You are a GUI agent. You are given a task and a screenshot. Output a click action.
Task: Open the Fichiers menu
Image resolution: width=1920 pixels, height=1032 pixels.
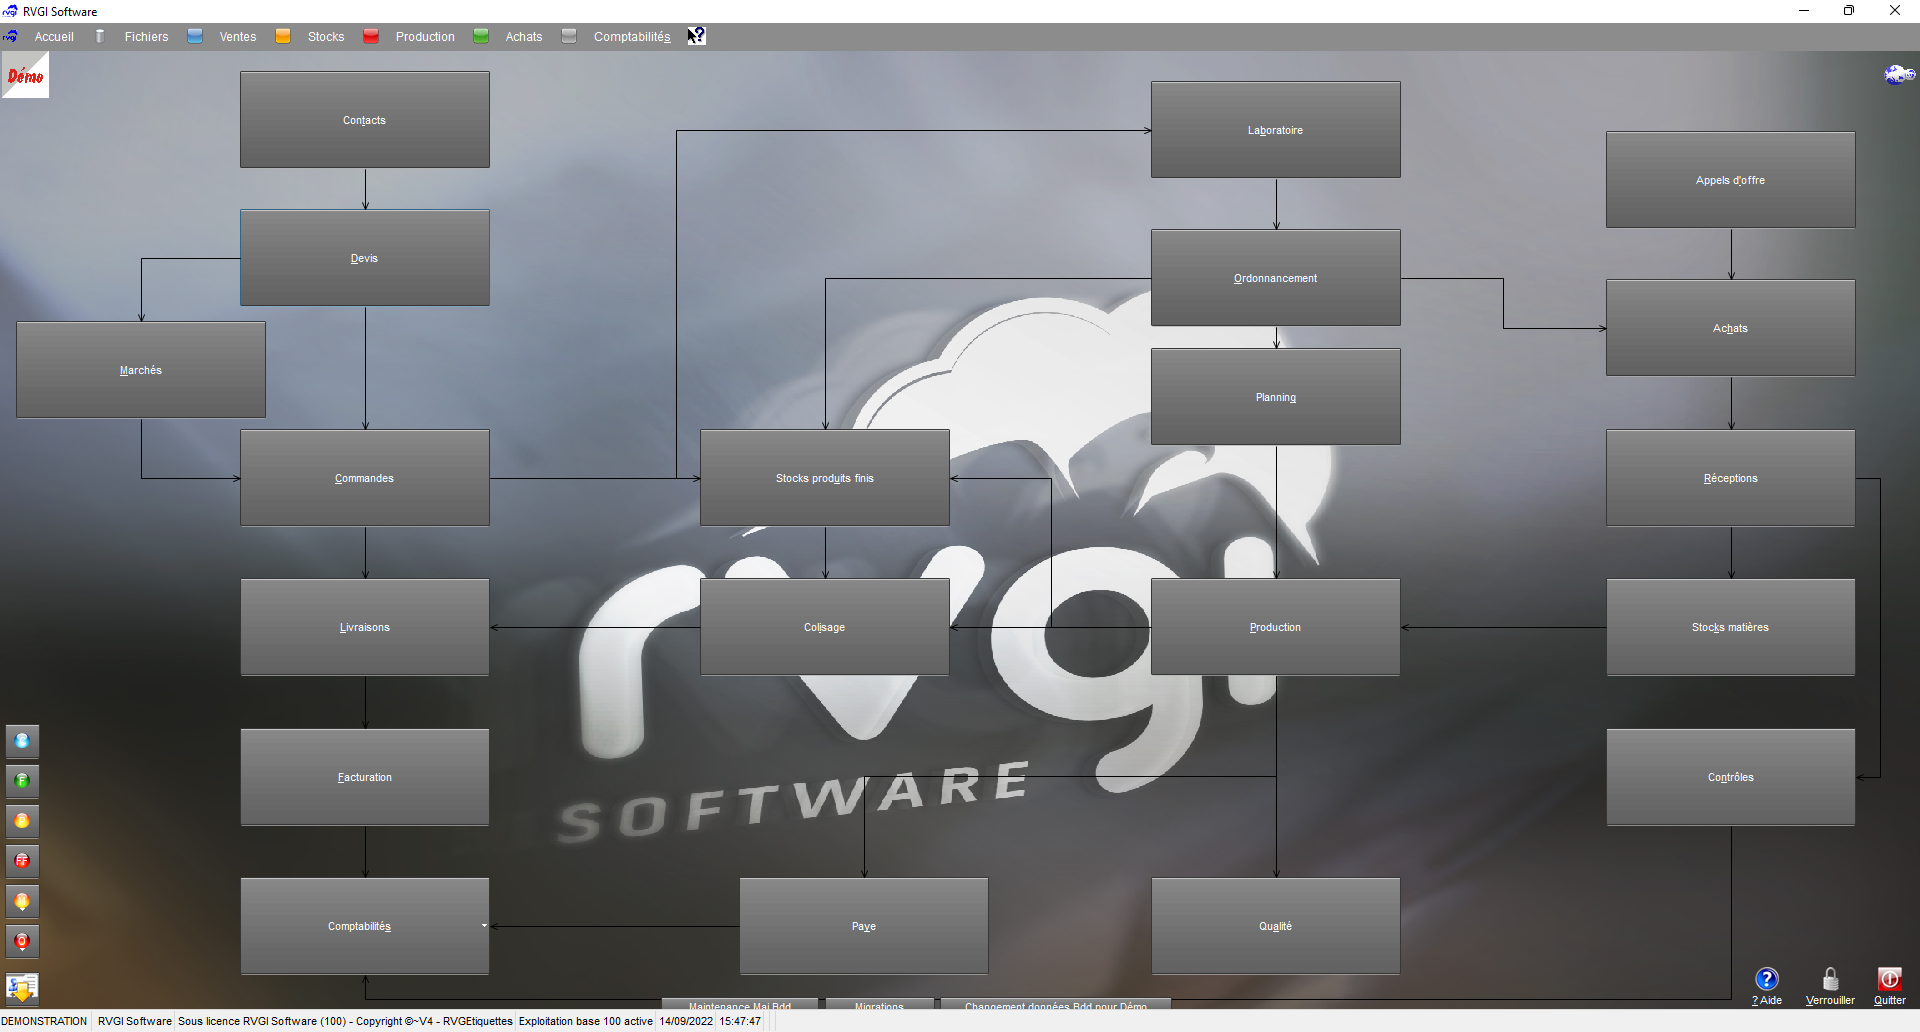point(146,37)
